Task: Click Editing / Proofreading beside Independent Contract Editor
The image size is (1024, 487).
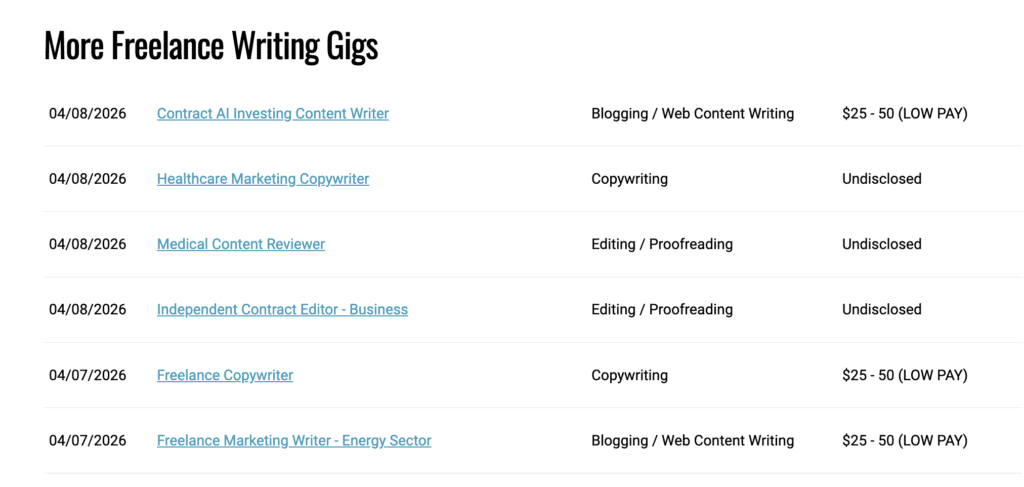Action: coord(661,310)
